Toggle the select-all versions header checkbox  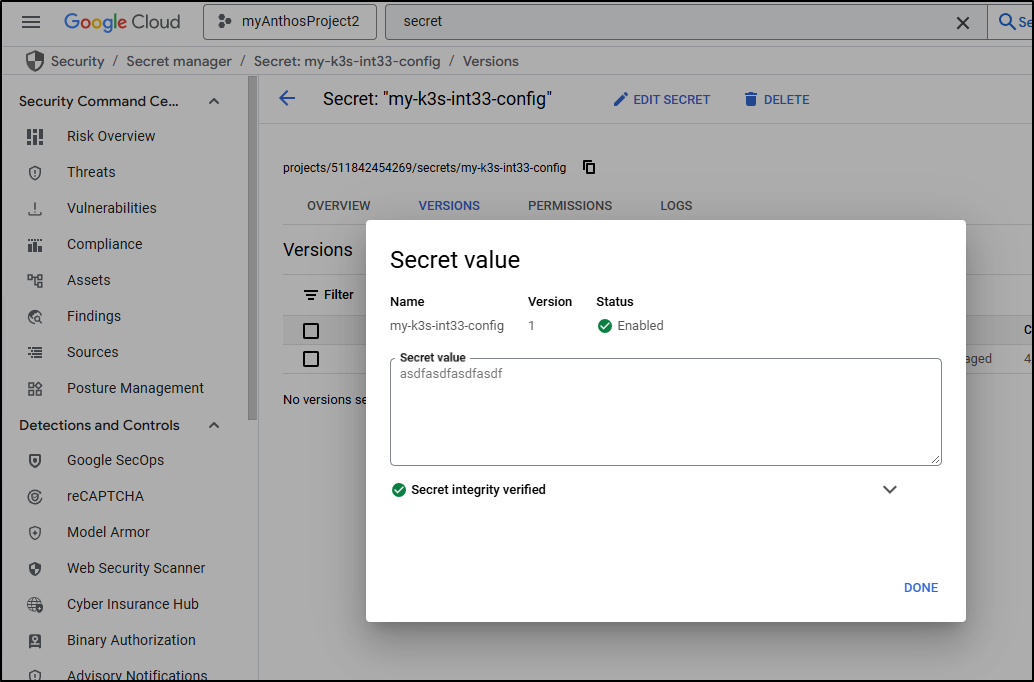pyautogui.click(x=311, y=331)
